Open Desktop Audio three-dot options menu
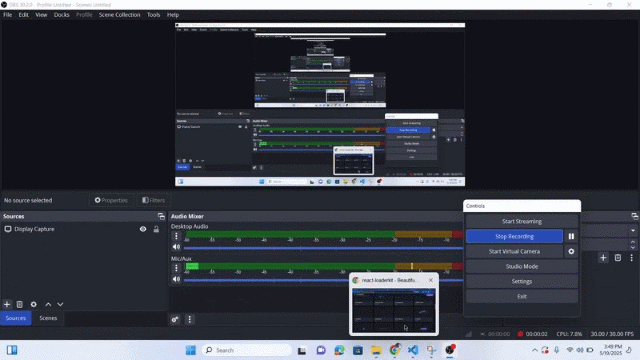 pos(176,236)
